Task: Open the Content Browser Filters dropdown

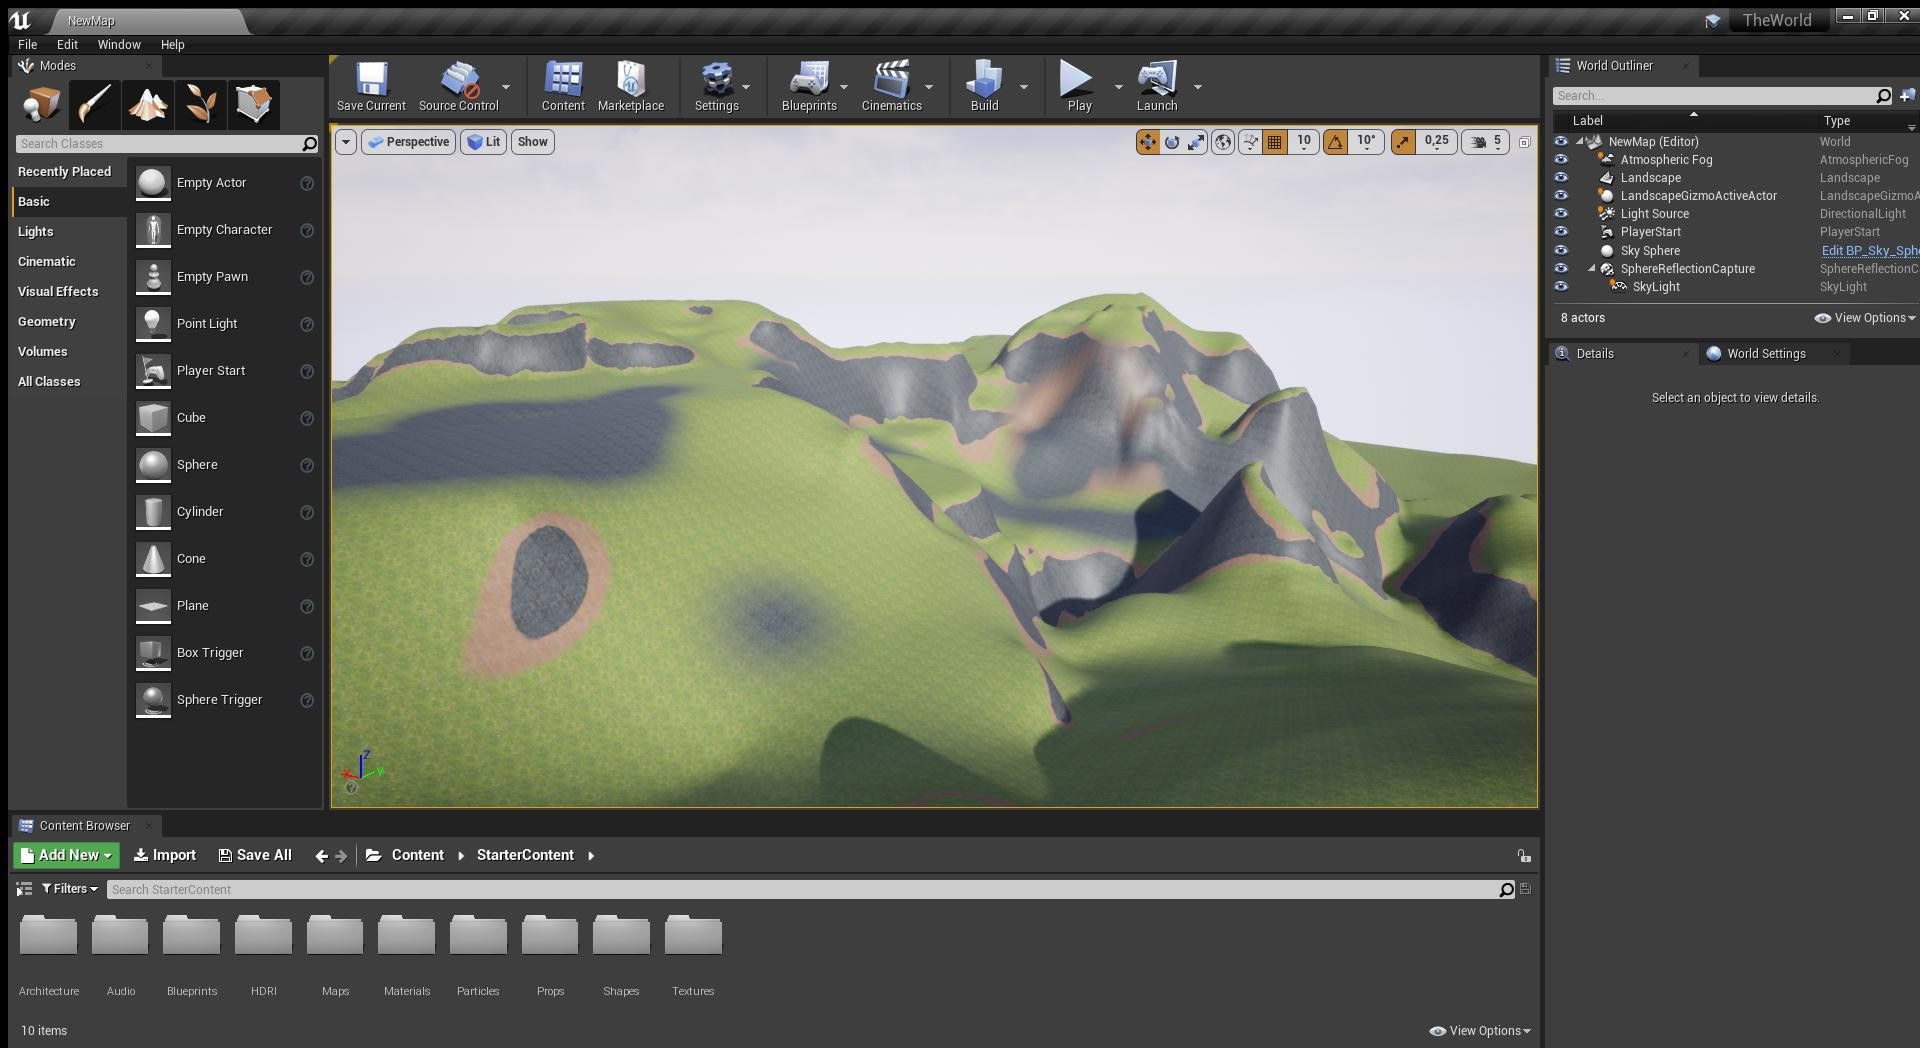Action: coord(70,889)
